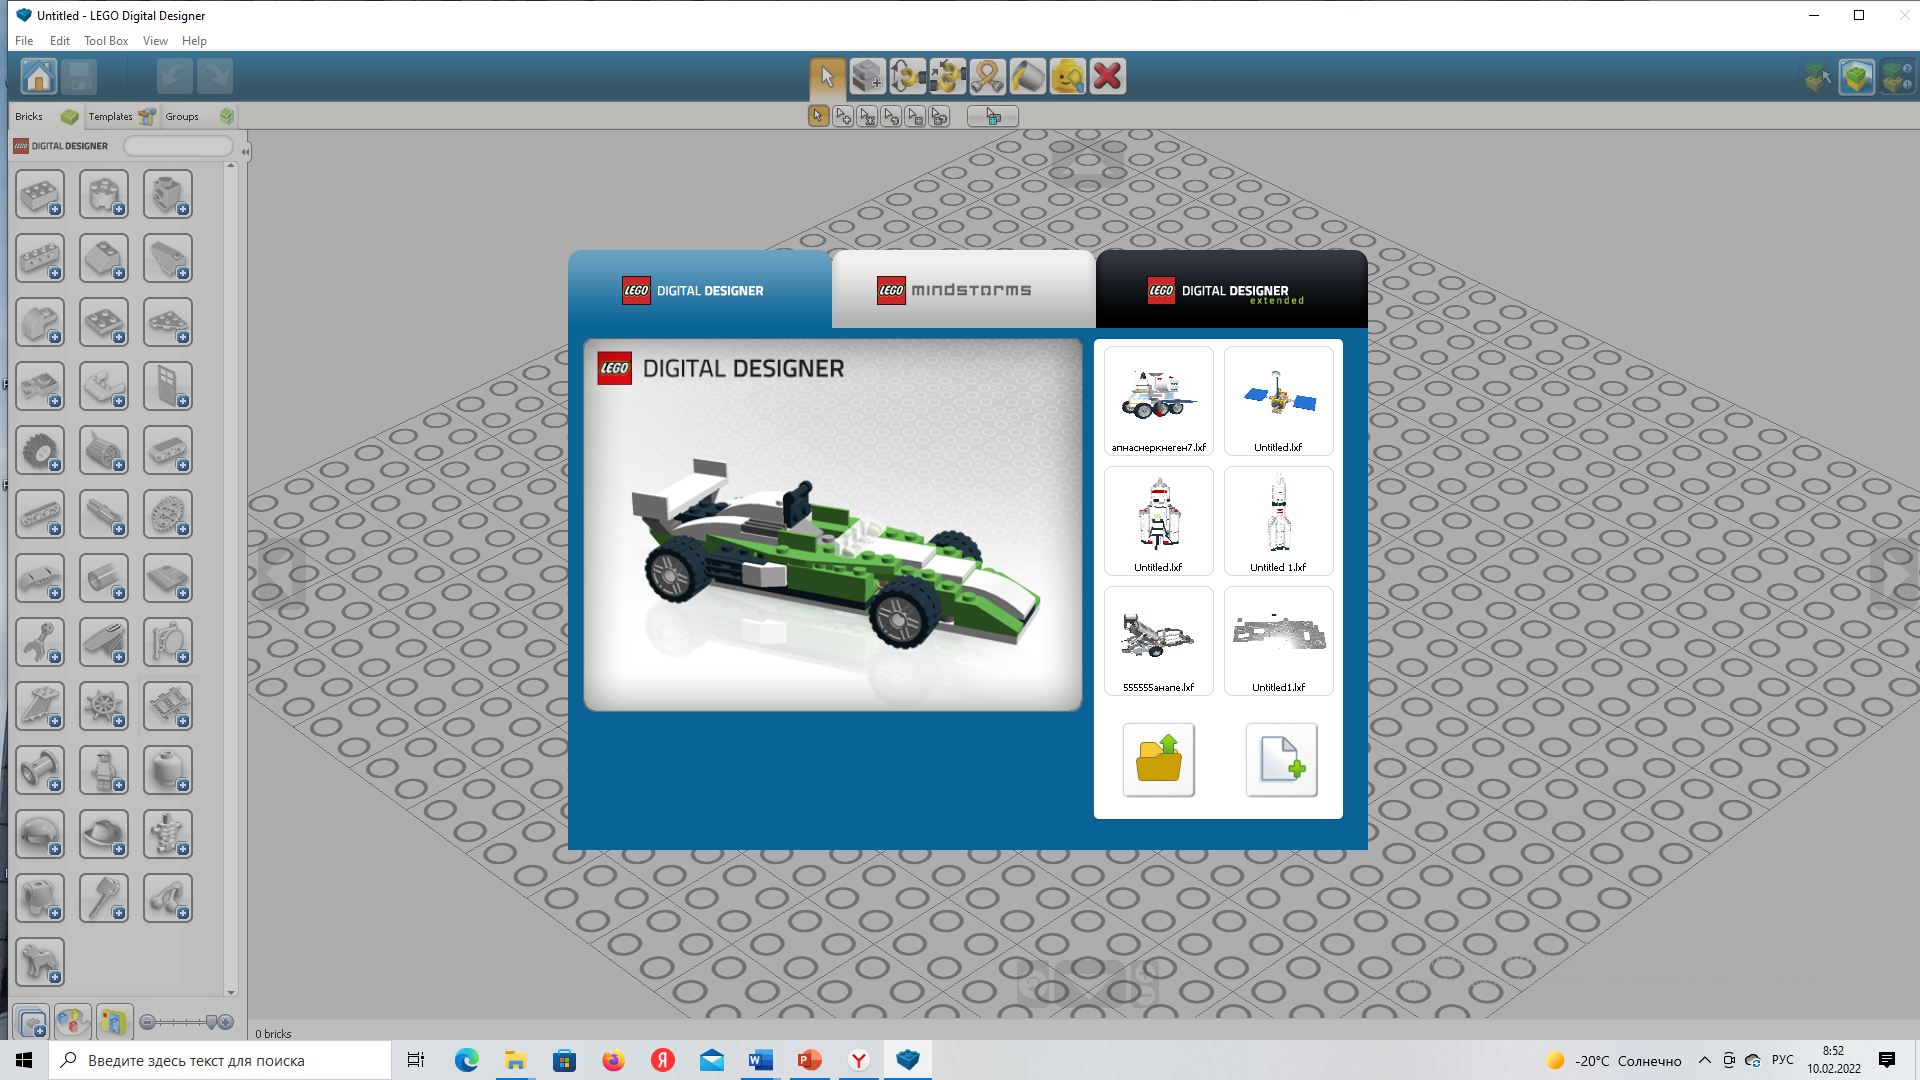
Task: Open the ship wheel brick category
Action: click(104, 707)
